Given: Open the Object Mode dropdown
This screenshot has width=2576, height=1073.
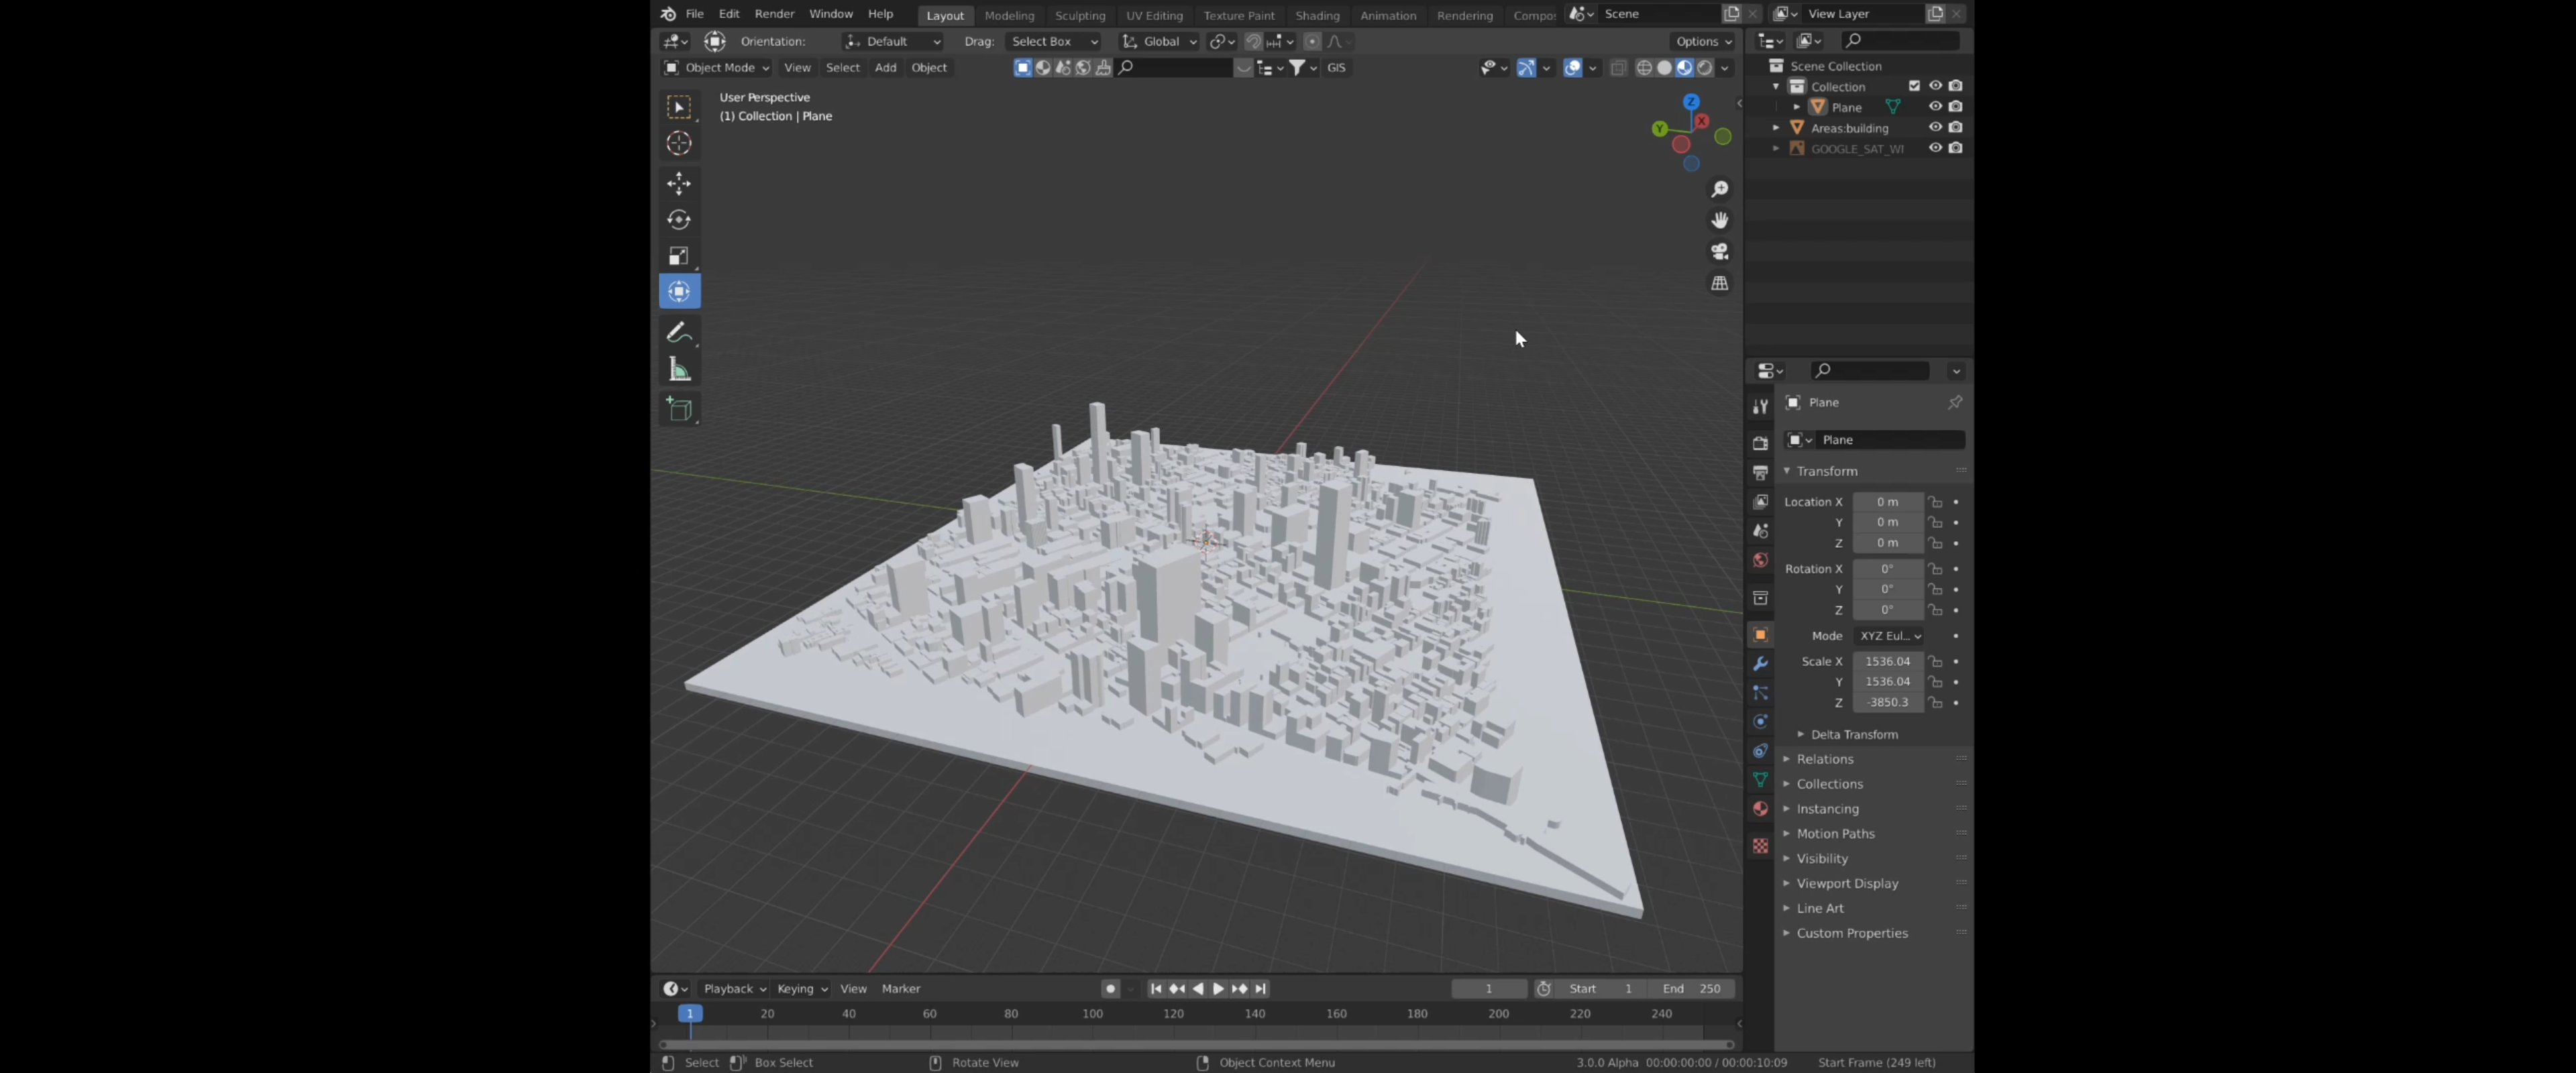Looking at the screenshot, I should [x=717, y=67].
